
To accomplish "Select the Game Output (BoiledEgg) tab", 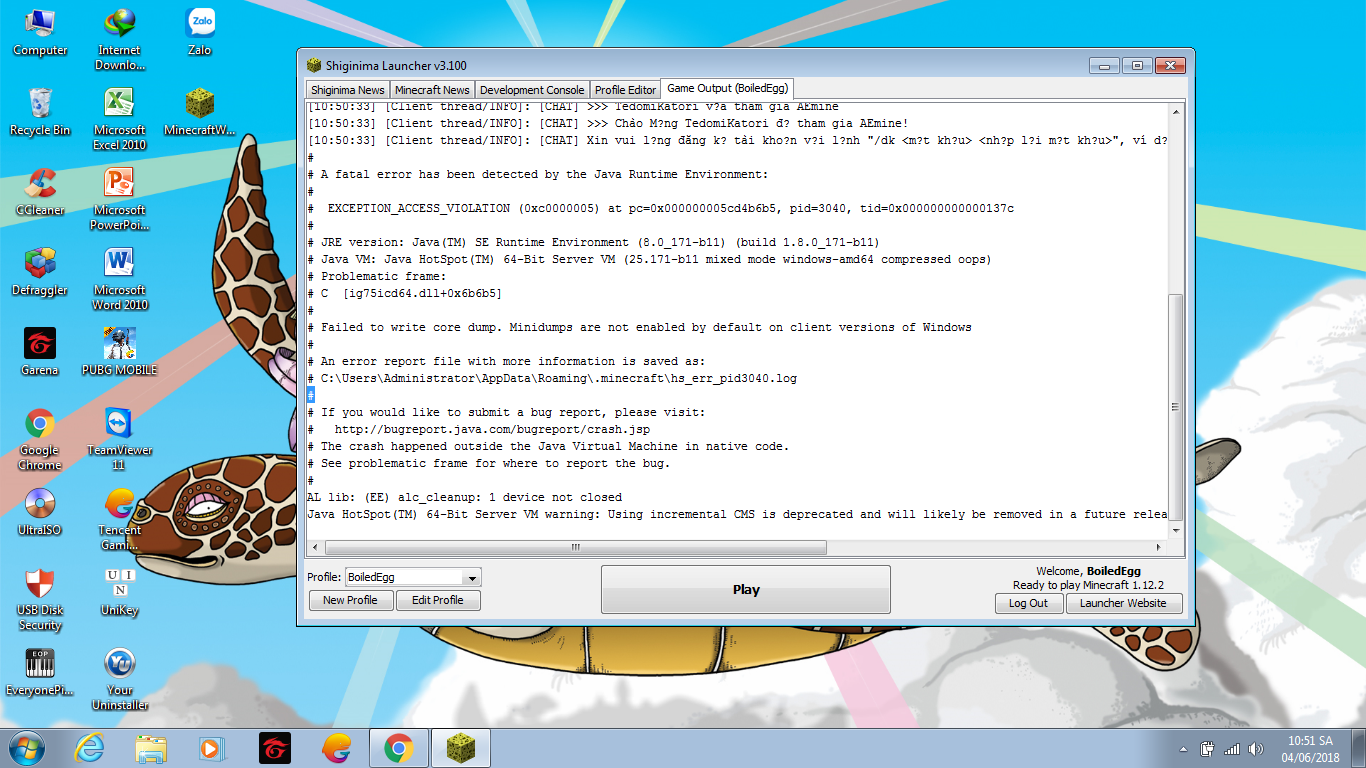I will pos(728,88).
